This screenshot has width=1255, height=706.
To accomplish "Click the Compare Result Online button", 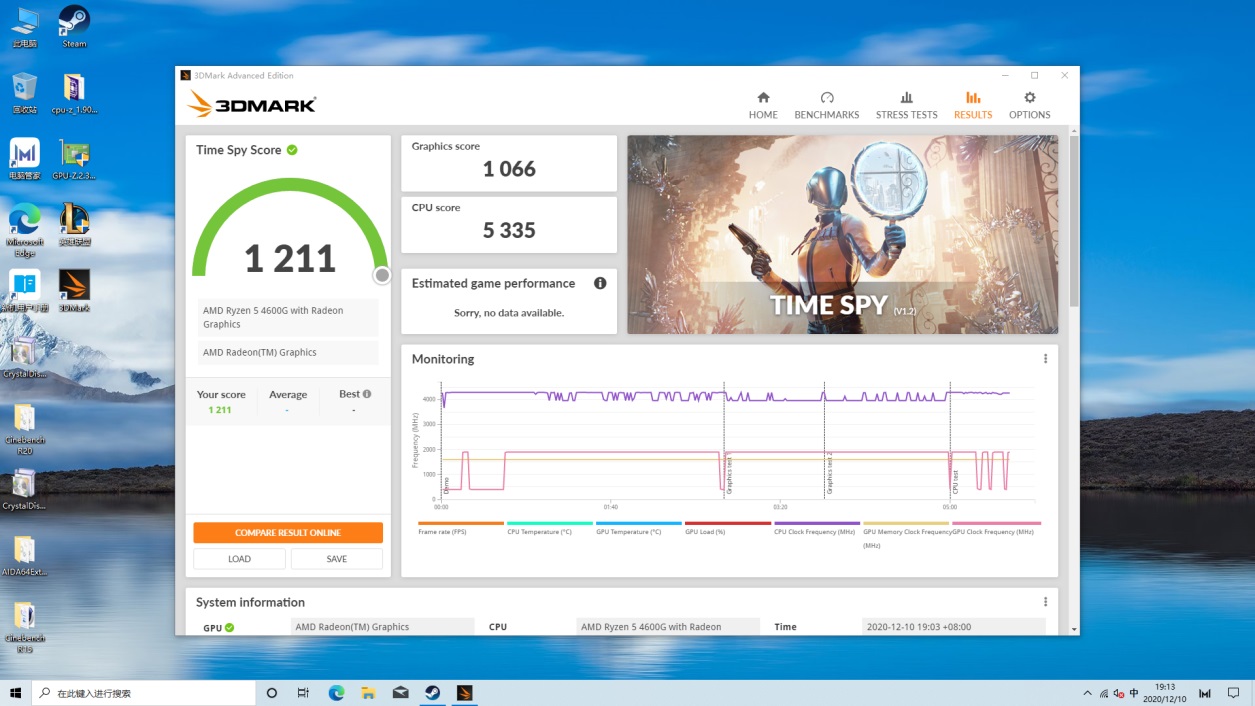I will coord(288,533).
